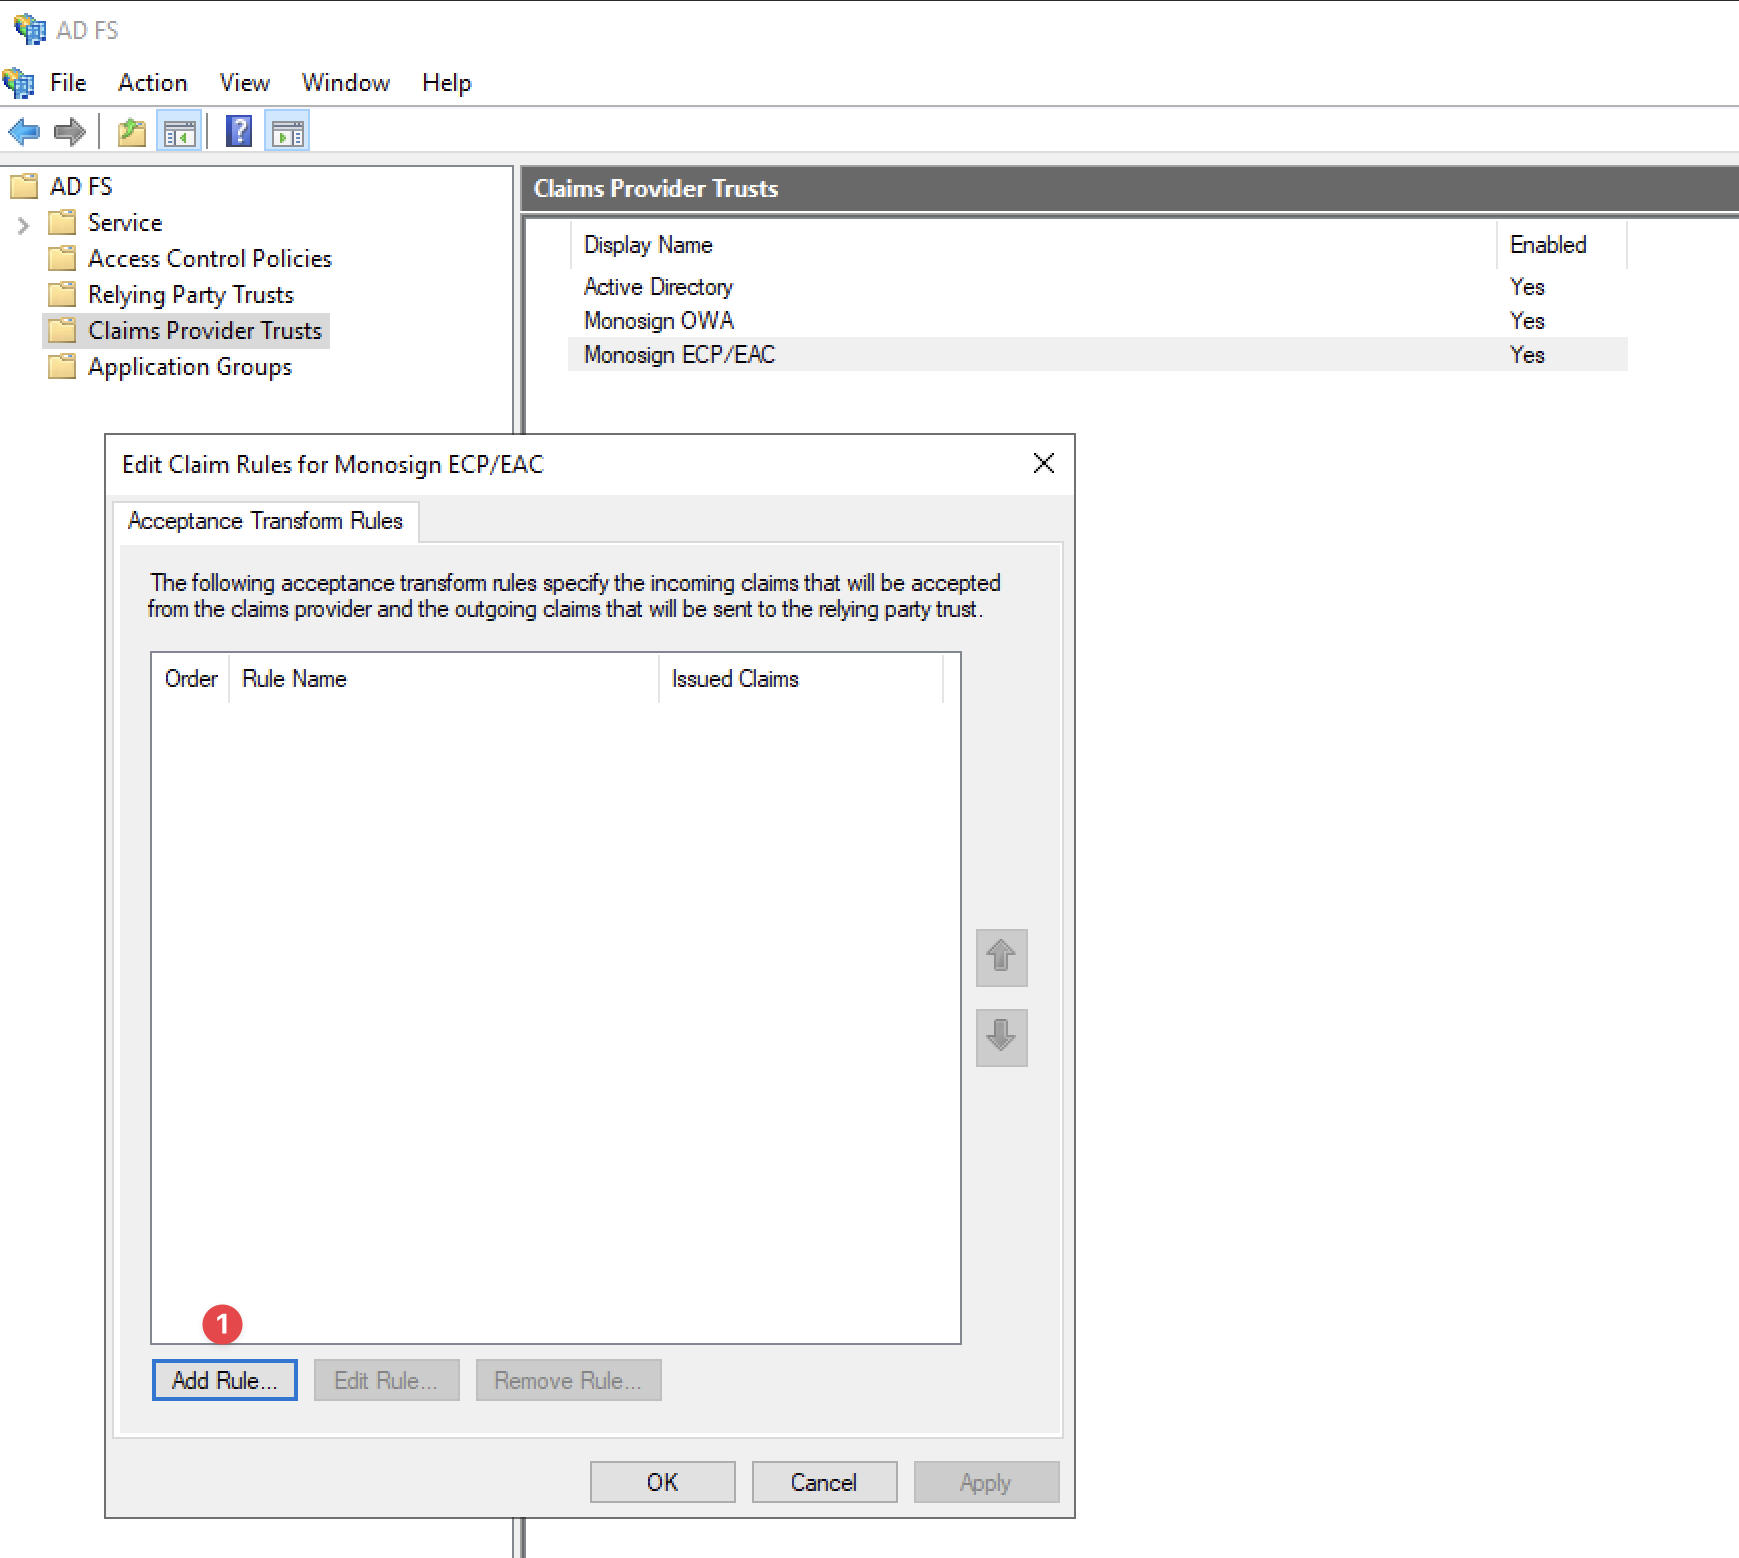Image resolution: width=1739 pixels, height=1558 pixels.
Task: Click the Up one level folder icon
Action: click(132, 132)
